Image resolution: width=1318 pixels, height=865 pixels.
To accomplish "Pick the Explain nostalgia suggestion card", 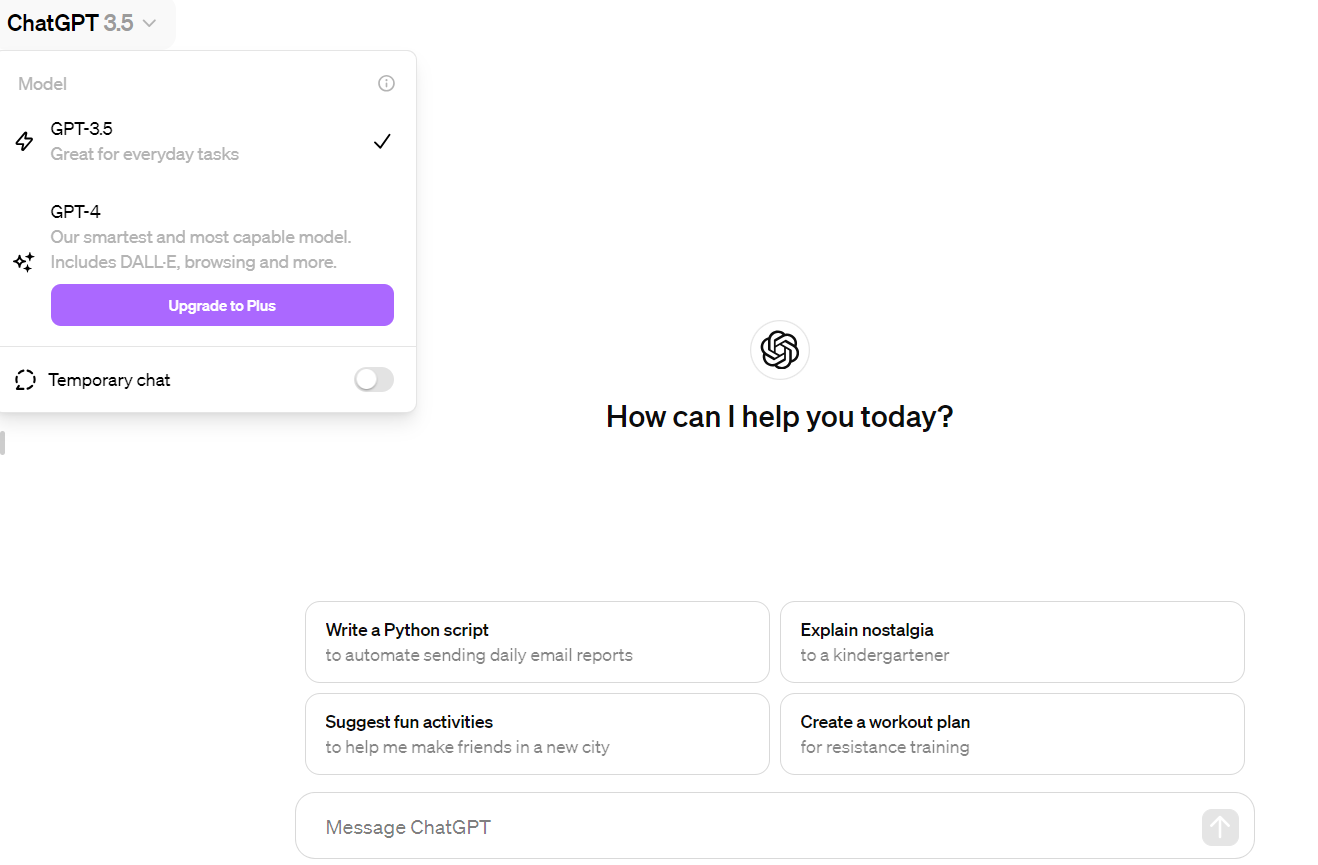I will click(x=1012, y=642).
